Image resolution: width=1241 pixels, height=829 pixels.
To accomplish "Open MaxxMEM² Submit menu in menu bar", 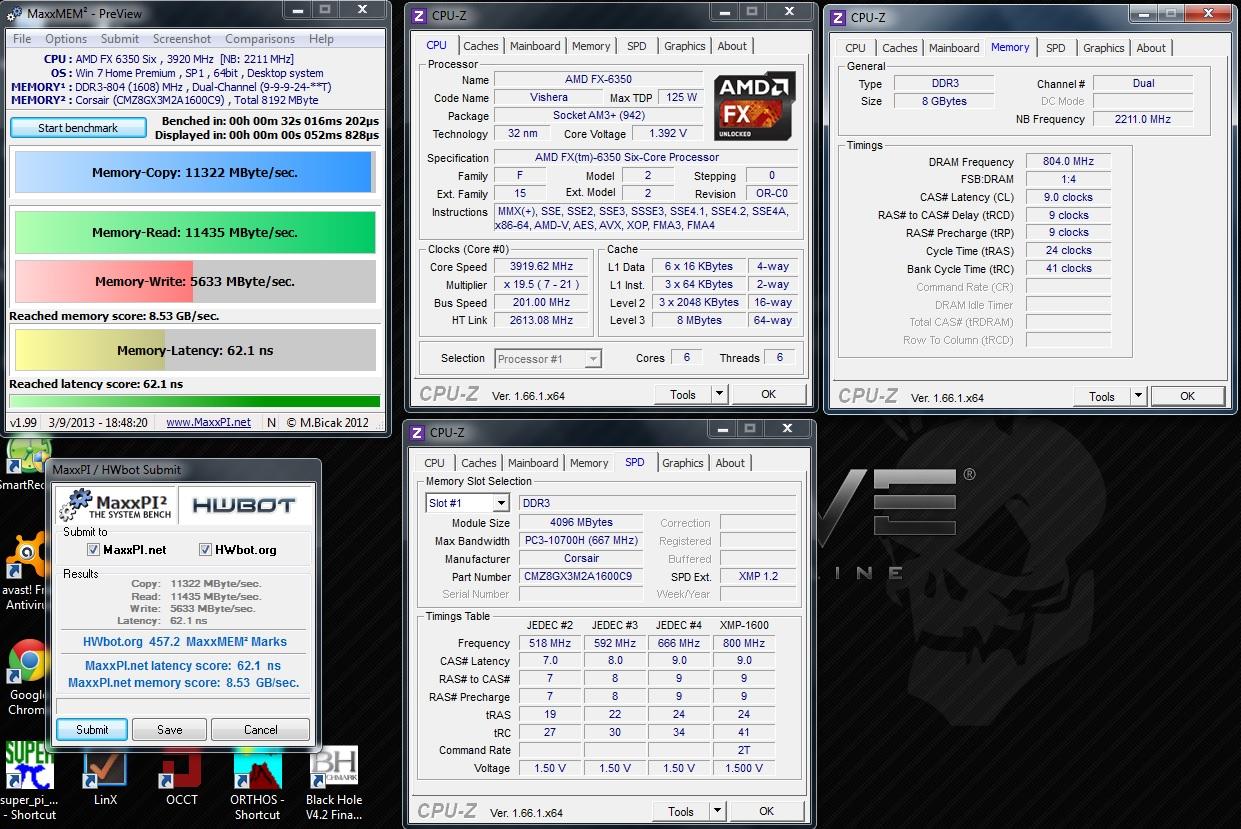I will 120,39.
